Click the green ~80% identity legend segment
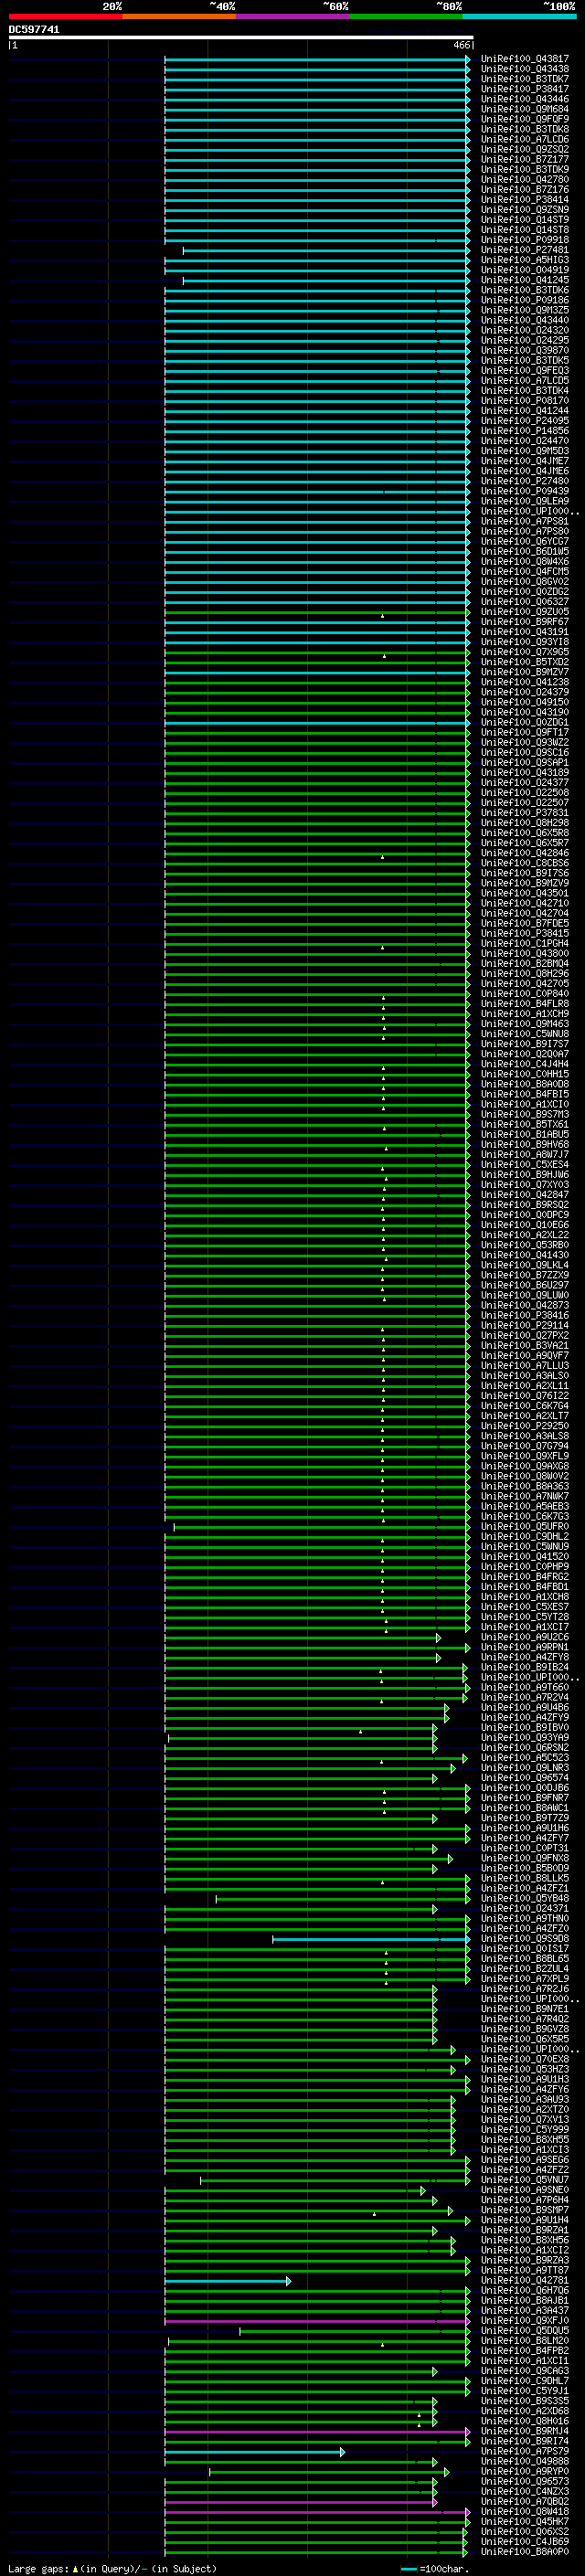Screen dimensions: 585x2576 406,16
